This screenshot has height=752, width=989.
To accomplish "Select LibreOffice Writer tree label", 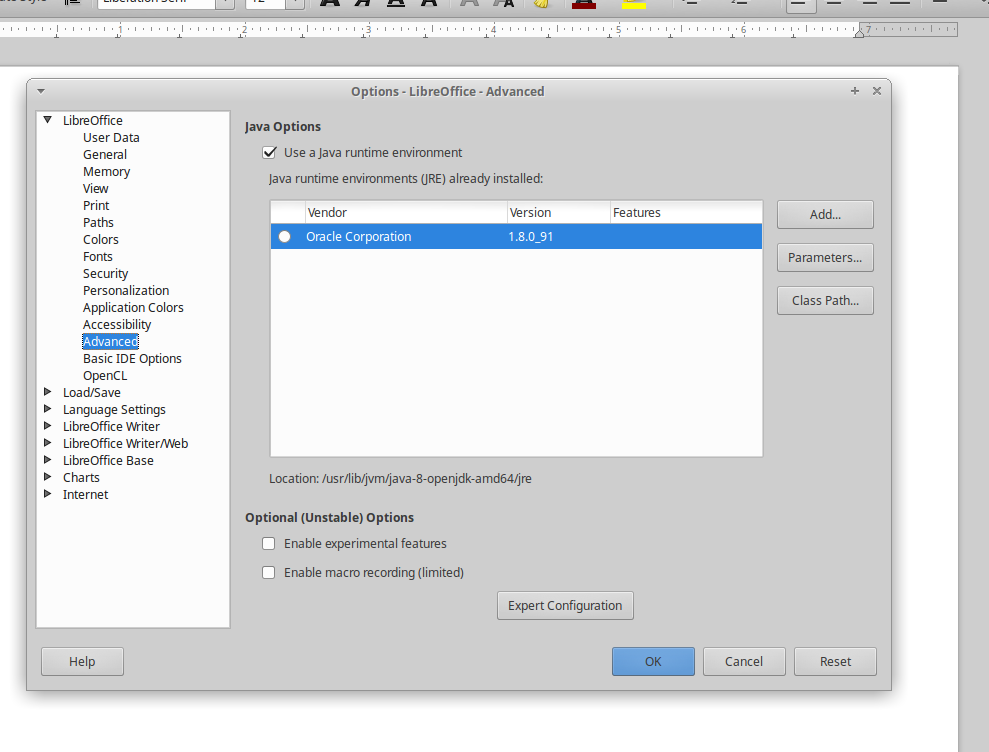I will tap(111, 426).
